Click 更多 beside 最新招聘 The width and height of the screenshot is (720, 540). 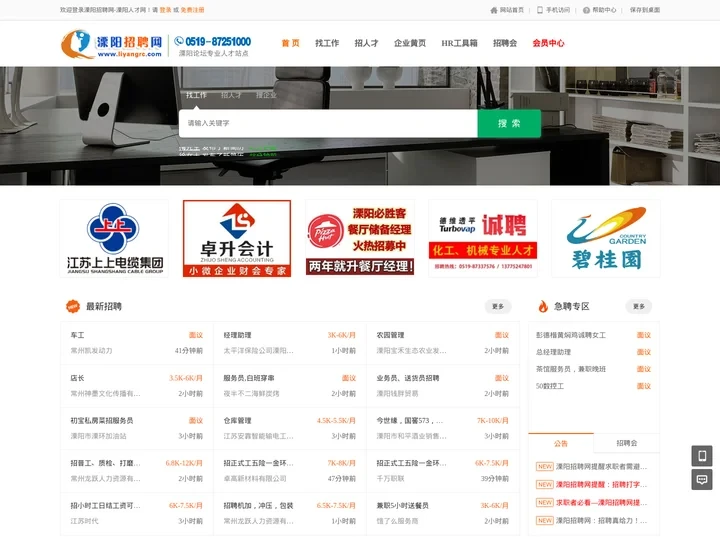point(498,306)
